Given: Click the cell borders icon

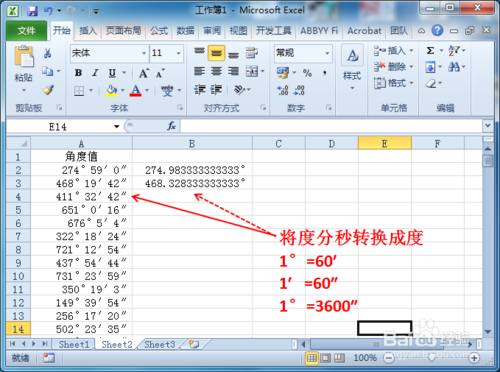Looking at the screenshot, I should click(x=79, y=90).
